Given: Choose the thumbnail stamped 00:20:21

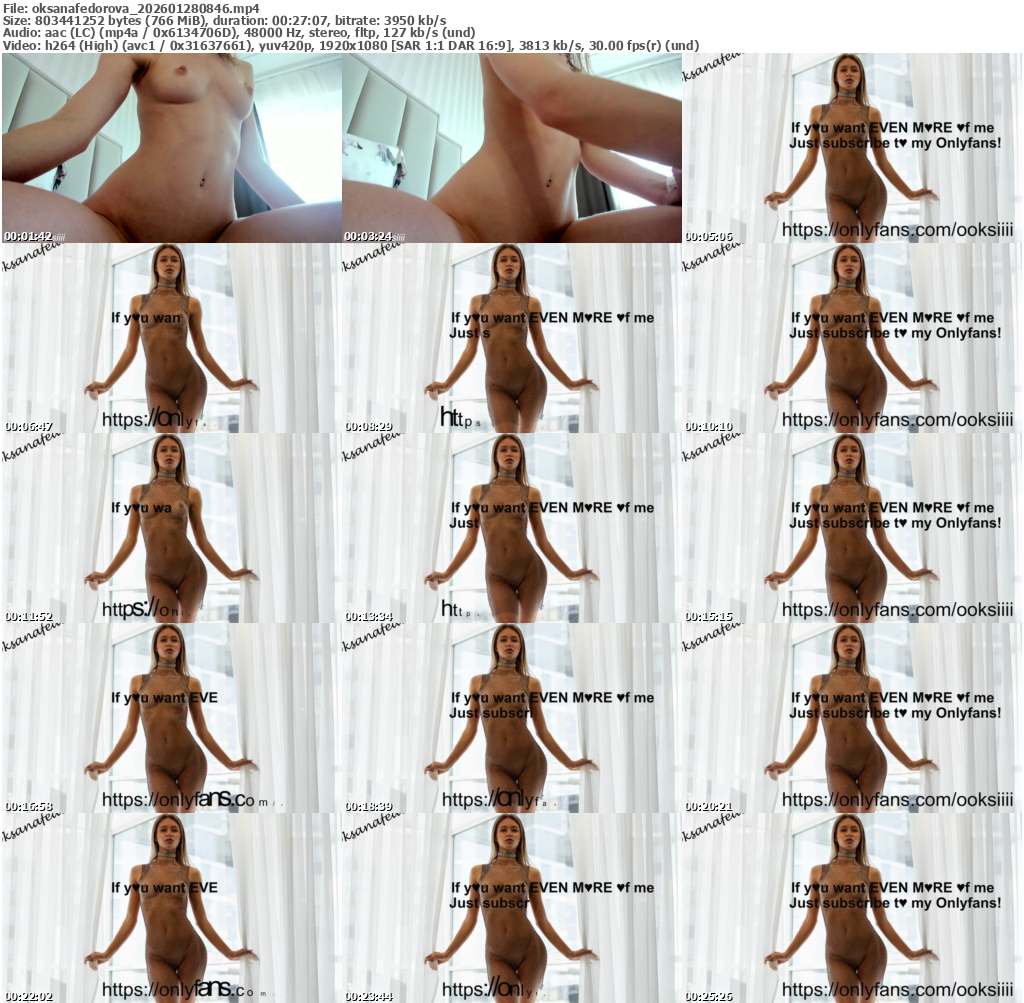Looking at the screenshot, I should 852,718.
